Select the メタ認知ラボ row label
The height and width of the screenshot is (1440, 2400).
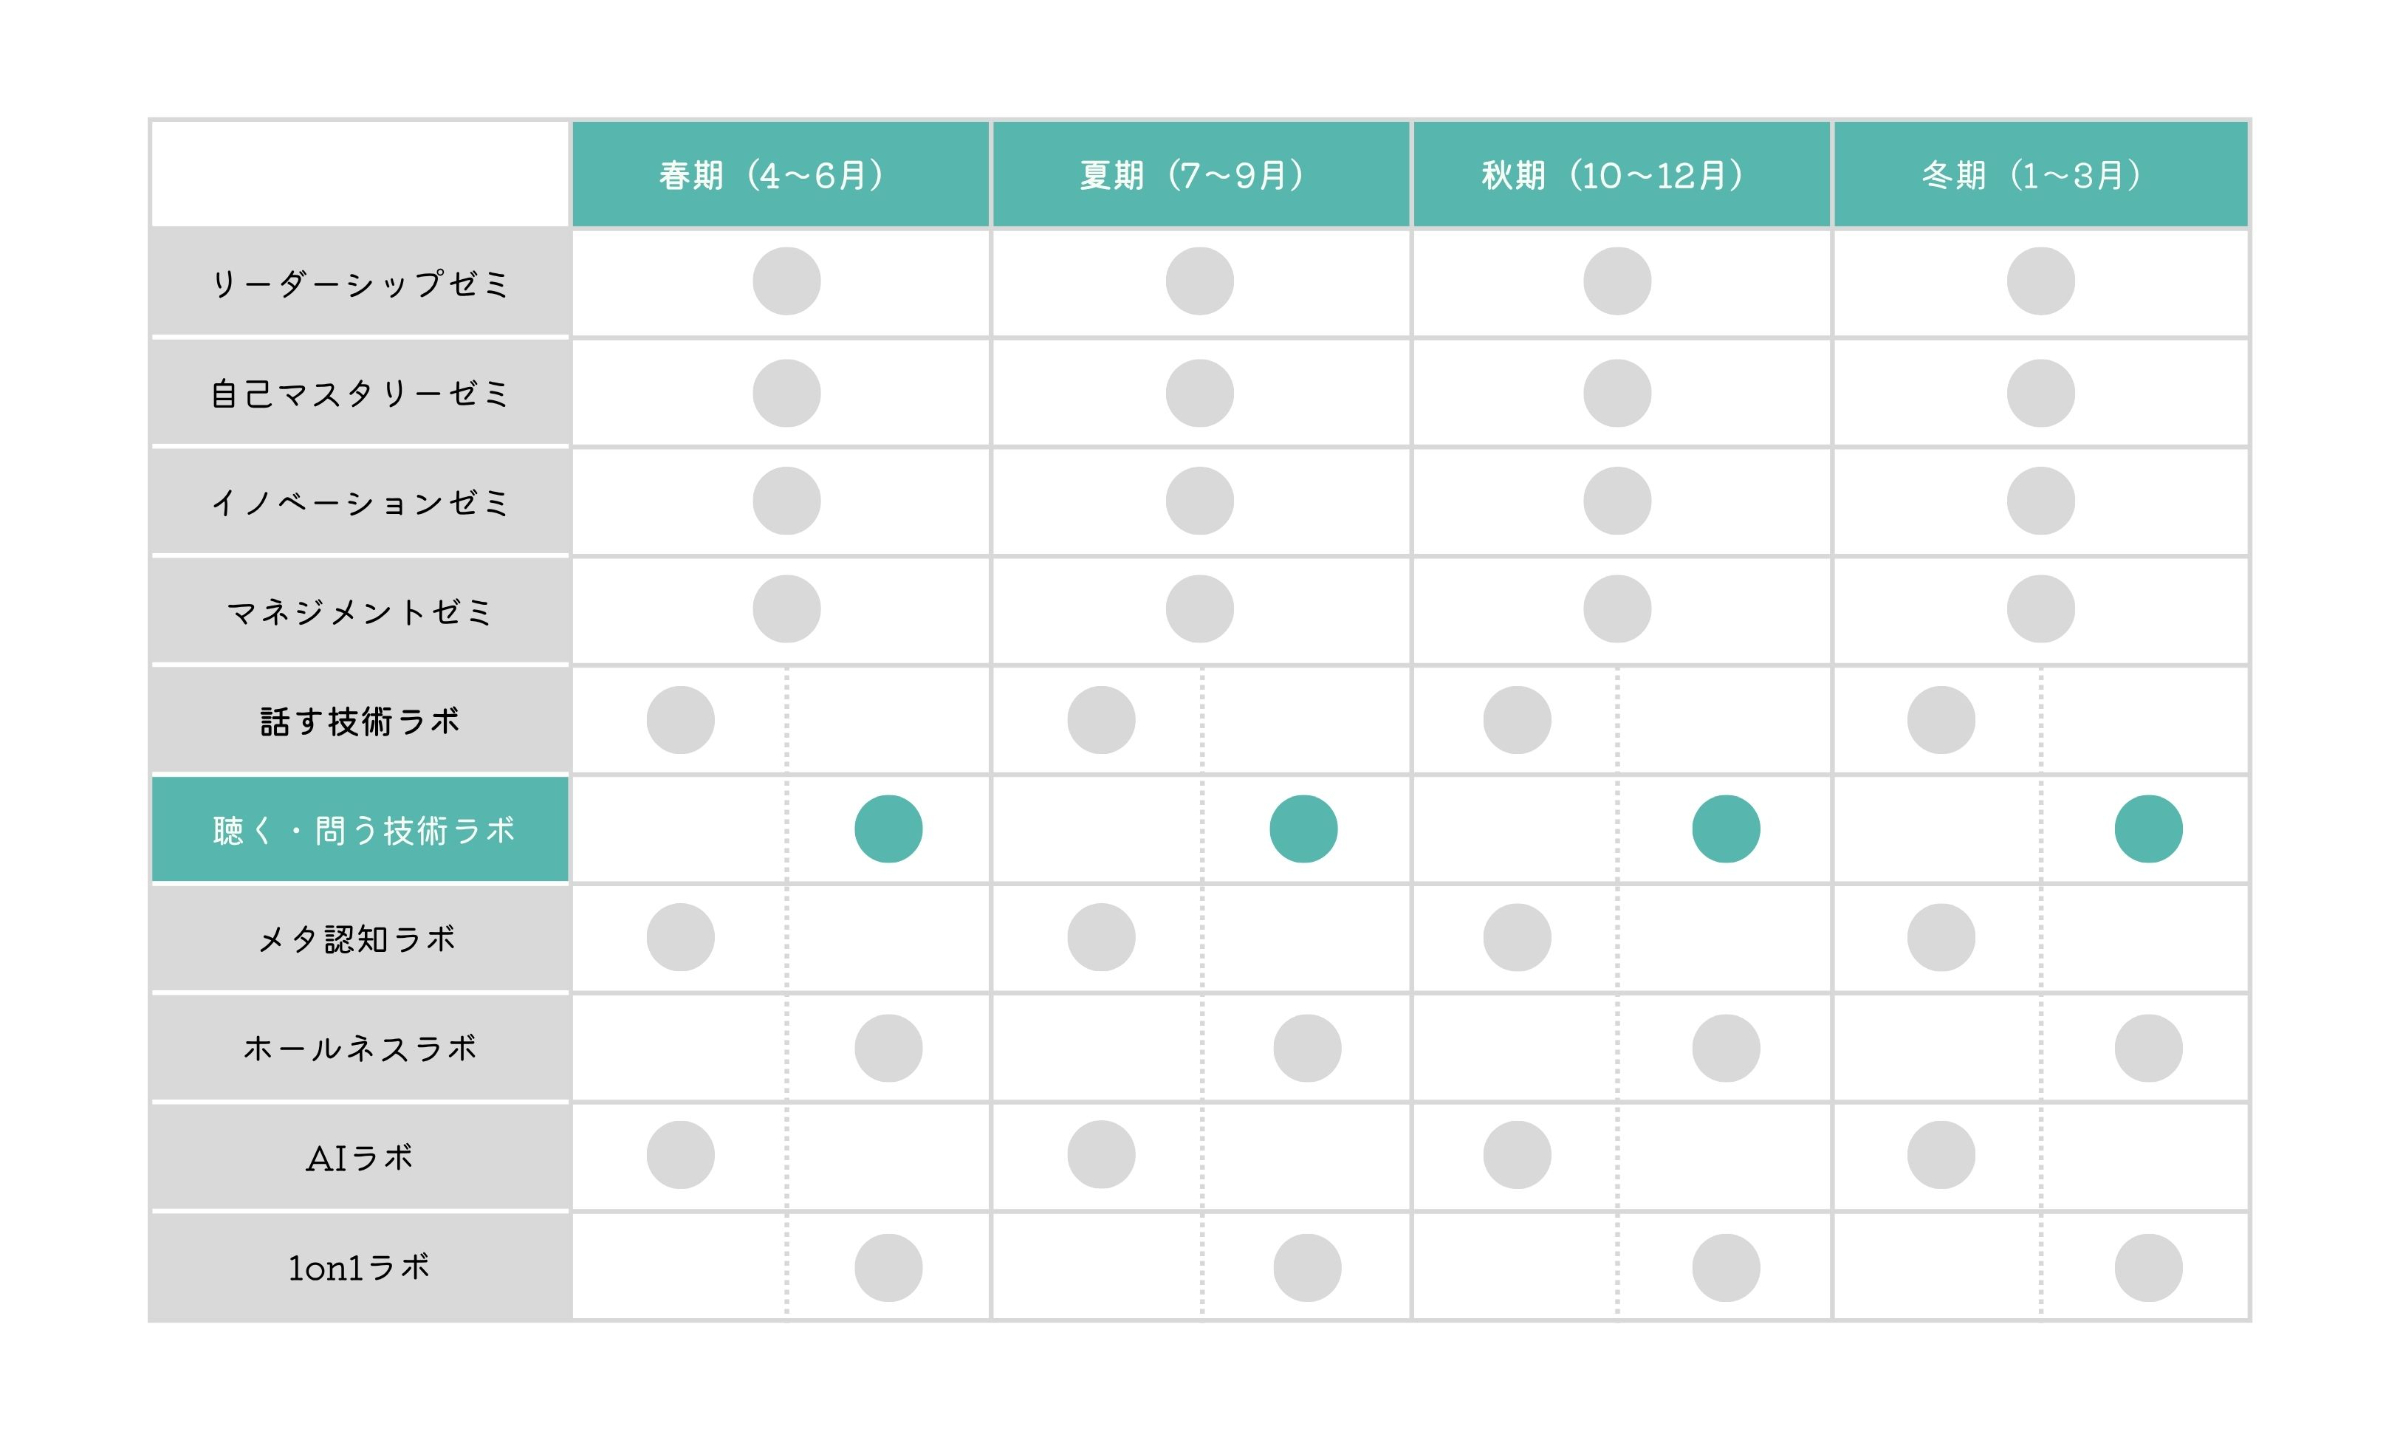click(360, 938)
